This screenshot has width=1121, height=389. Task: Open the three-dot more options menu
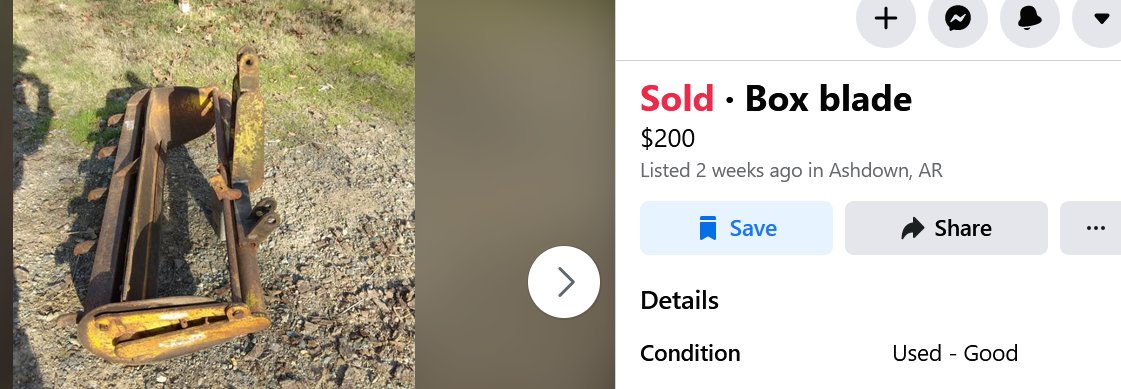tap(1094, 228)
